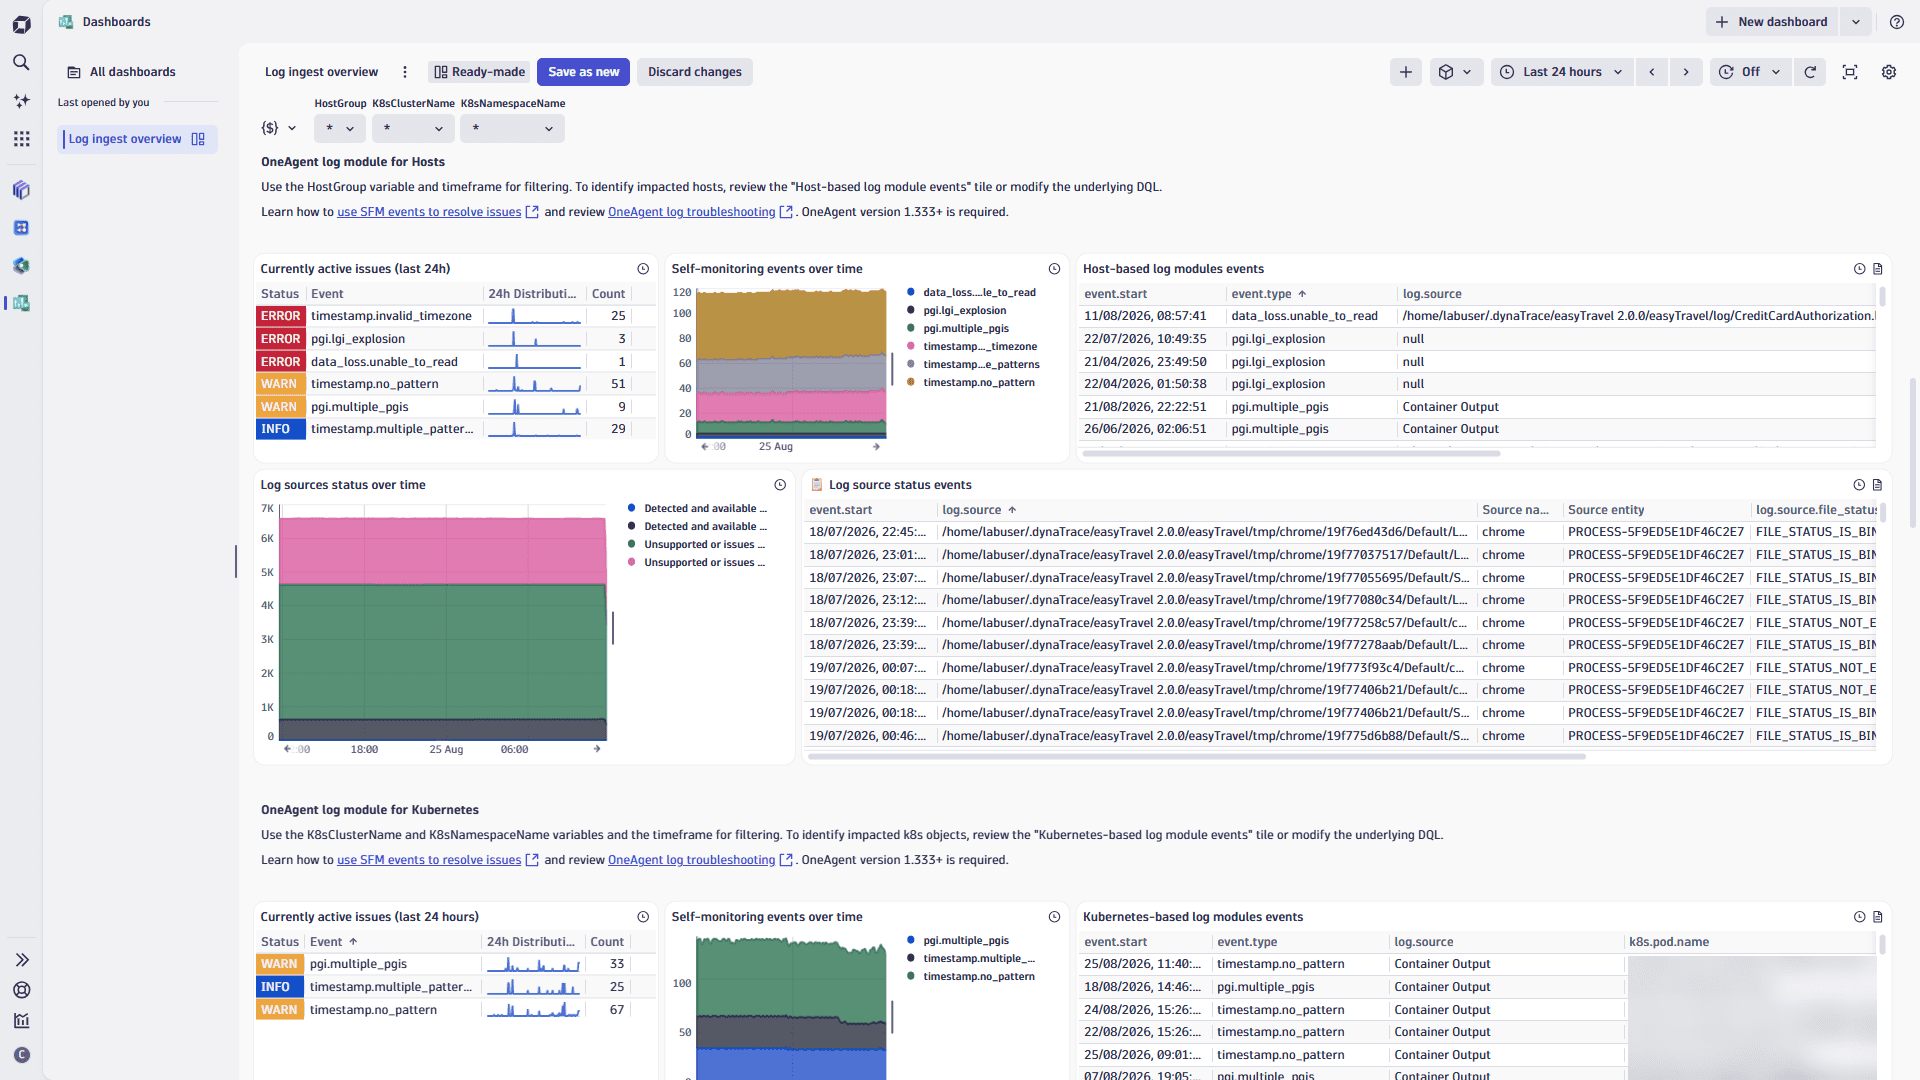1920x1080 pixels.
Task: Click the add tile plus icon
Action: point(1406,72)
